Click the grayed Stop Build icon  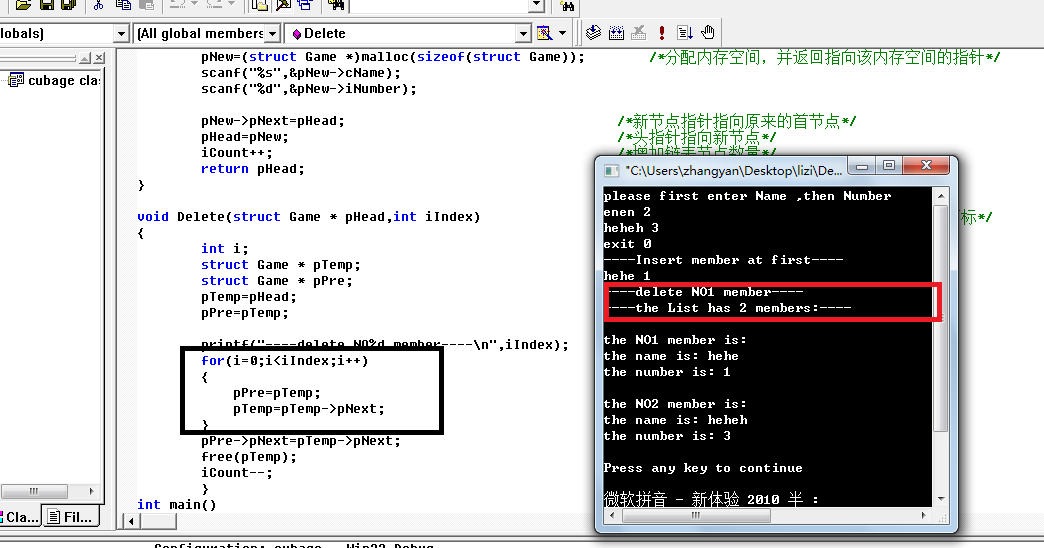[639, 33]
